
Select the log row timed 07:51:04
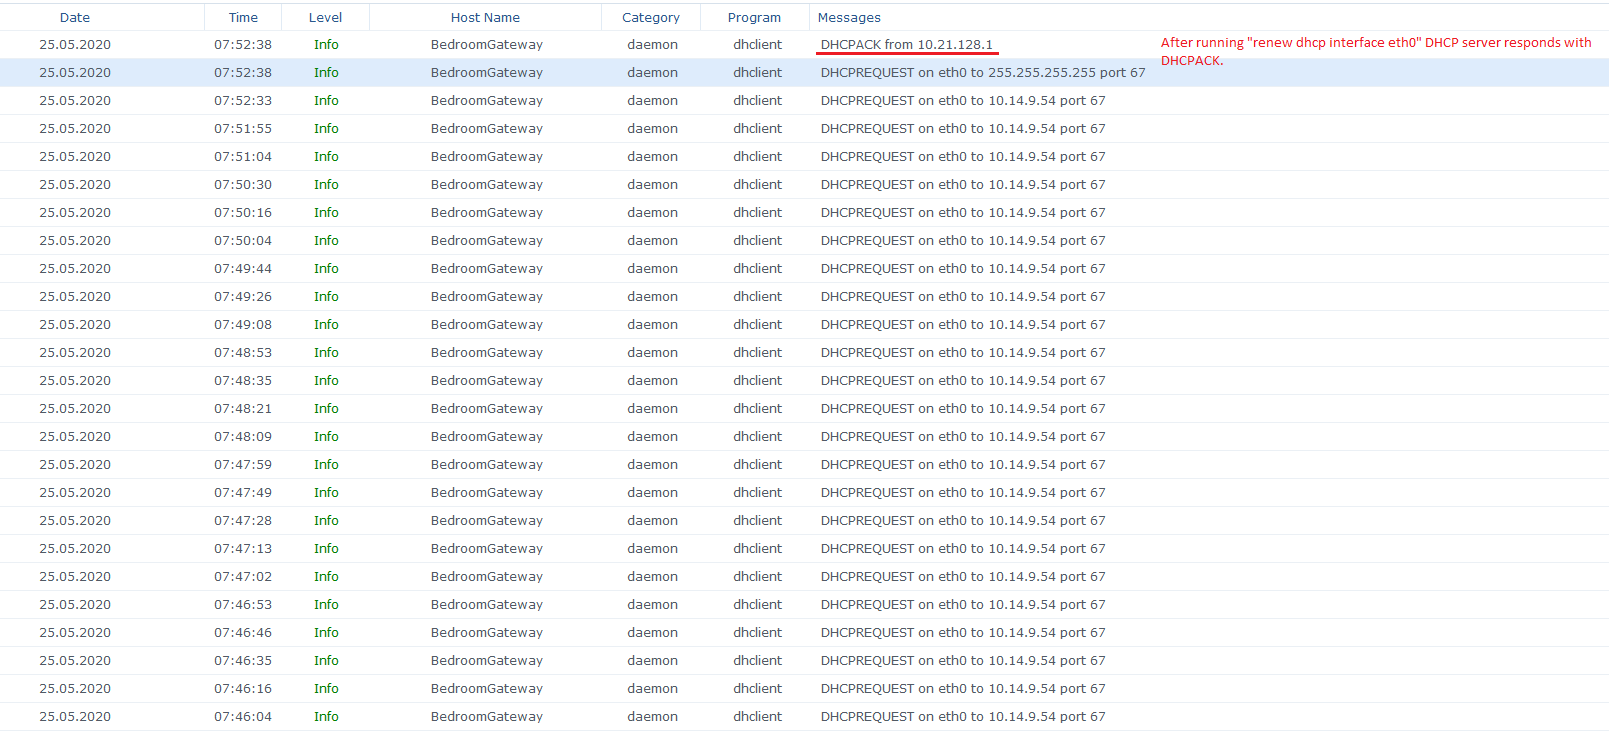804,156
